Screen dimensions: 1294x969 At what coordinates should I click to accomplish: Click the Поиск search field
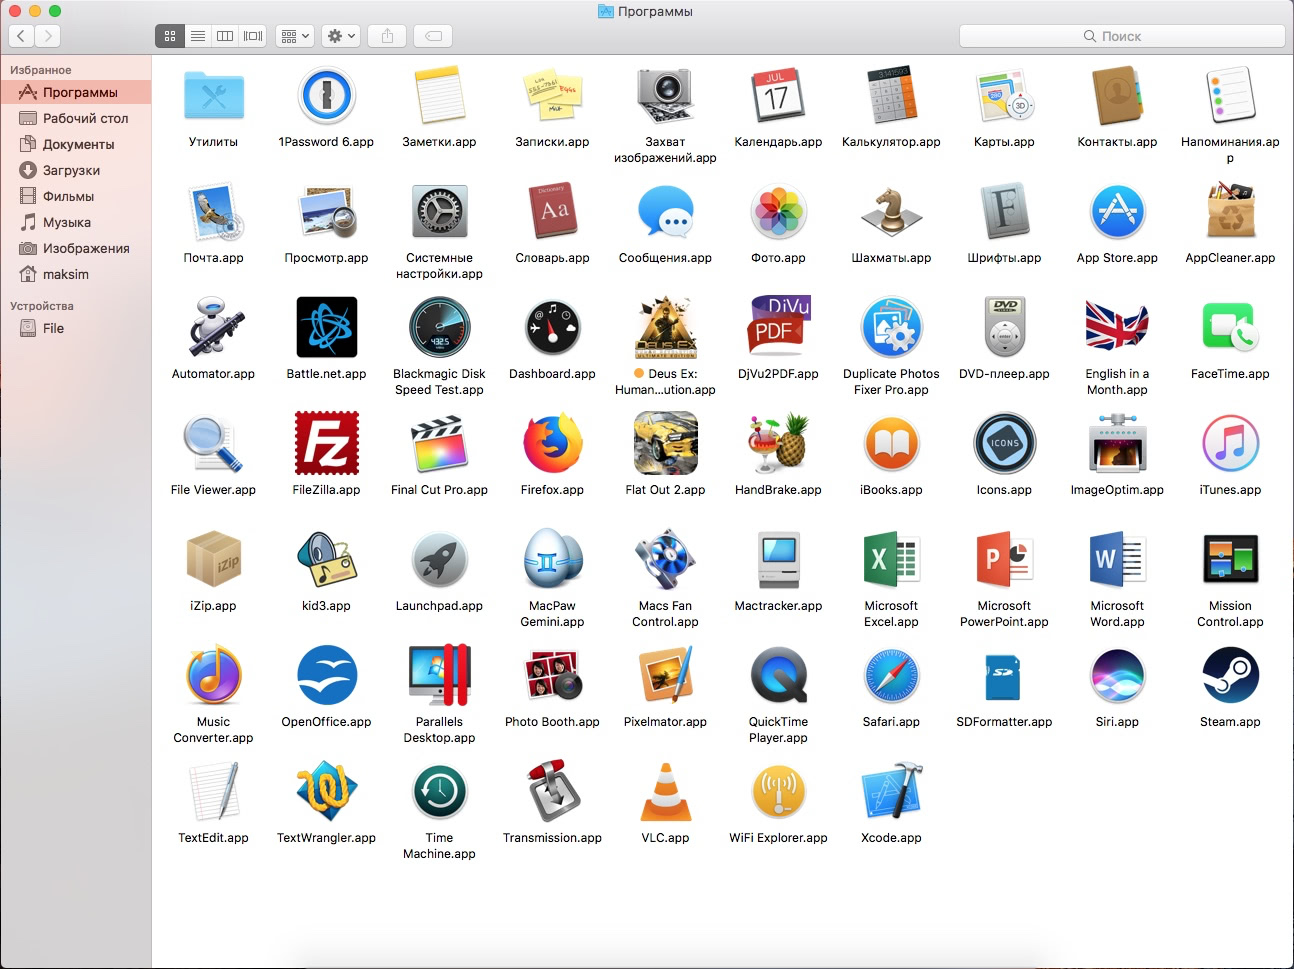pyautogui.click(x=1121, y=36)
